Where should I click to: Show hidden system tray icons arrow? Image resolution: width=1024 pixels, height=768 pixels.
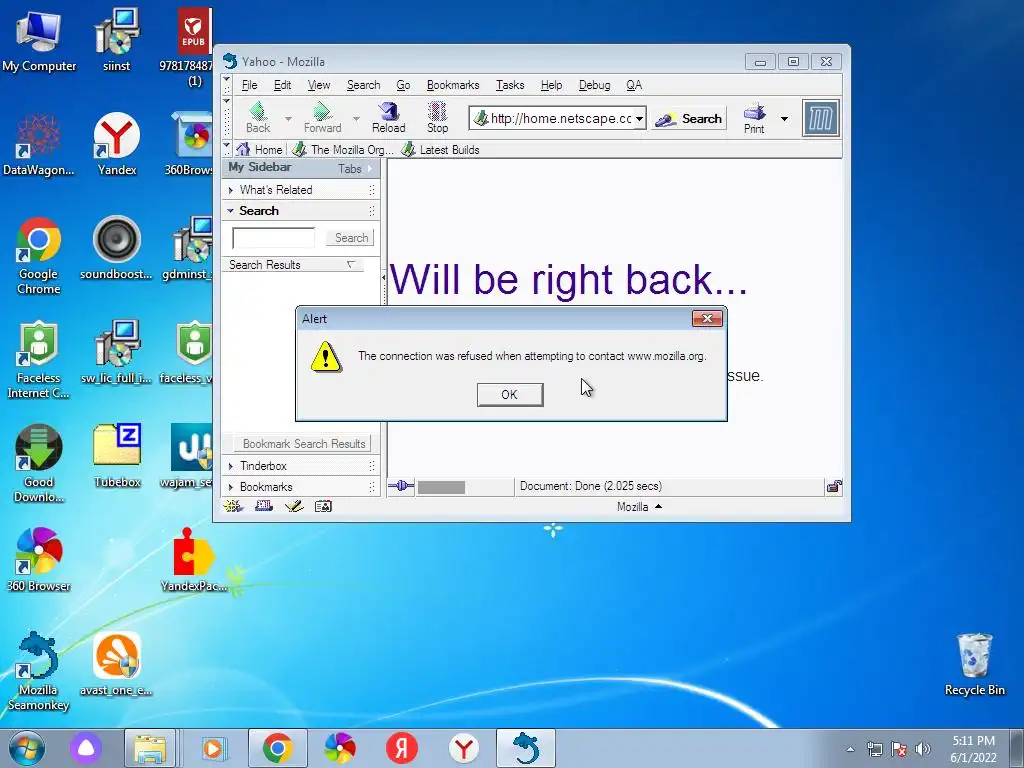(850, 749)
